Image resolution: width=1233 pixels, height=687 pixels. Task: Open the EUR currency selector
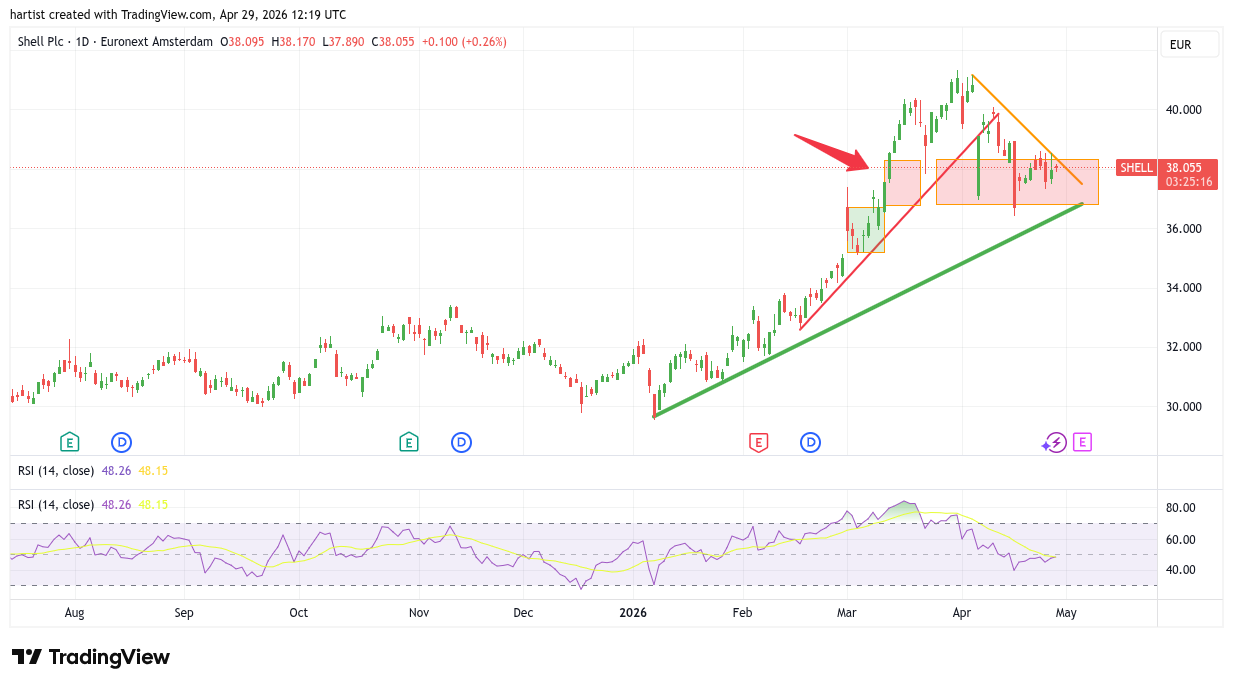pyautogui.click(x=1189, y=45)
